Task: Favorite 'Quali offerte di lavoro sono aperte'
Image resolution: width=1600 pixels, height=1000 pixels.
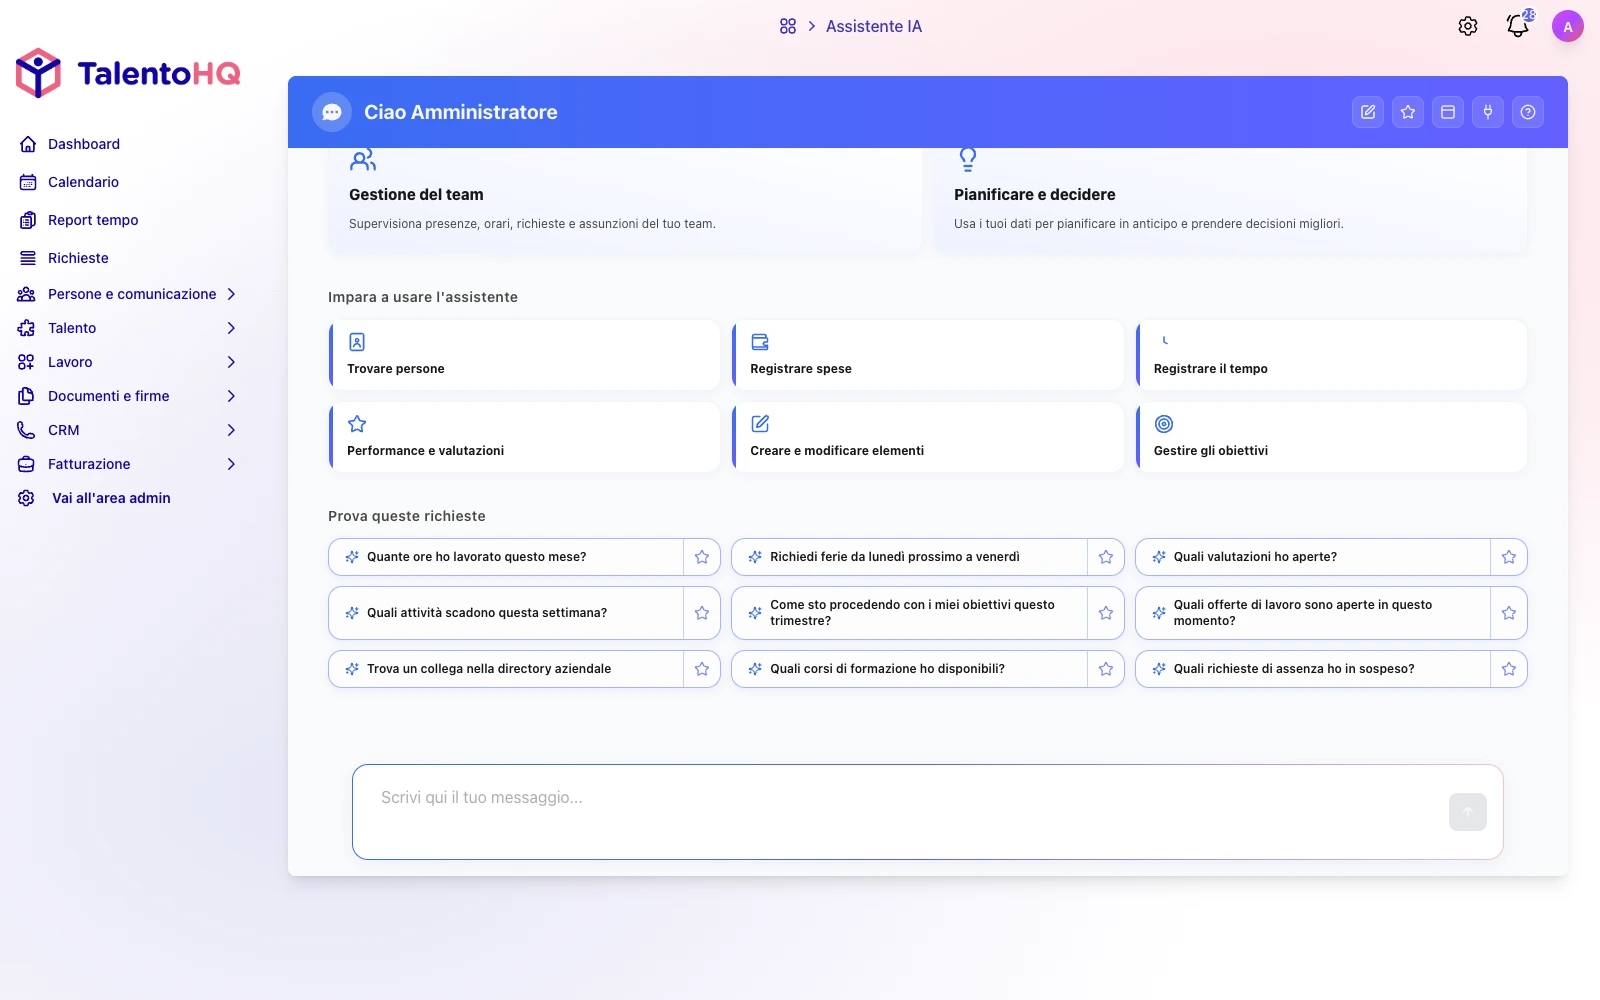Action: click(1509, 613)
